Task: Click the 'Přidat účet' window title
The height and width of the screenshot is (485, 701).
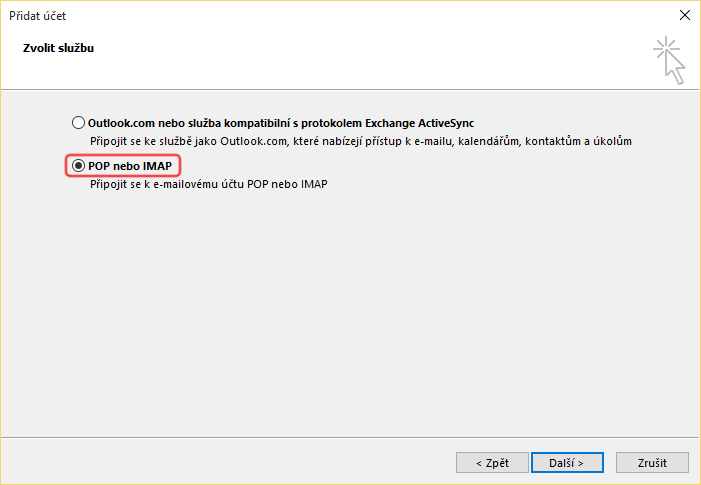Action: click(x=39, y=16)
